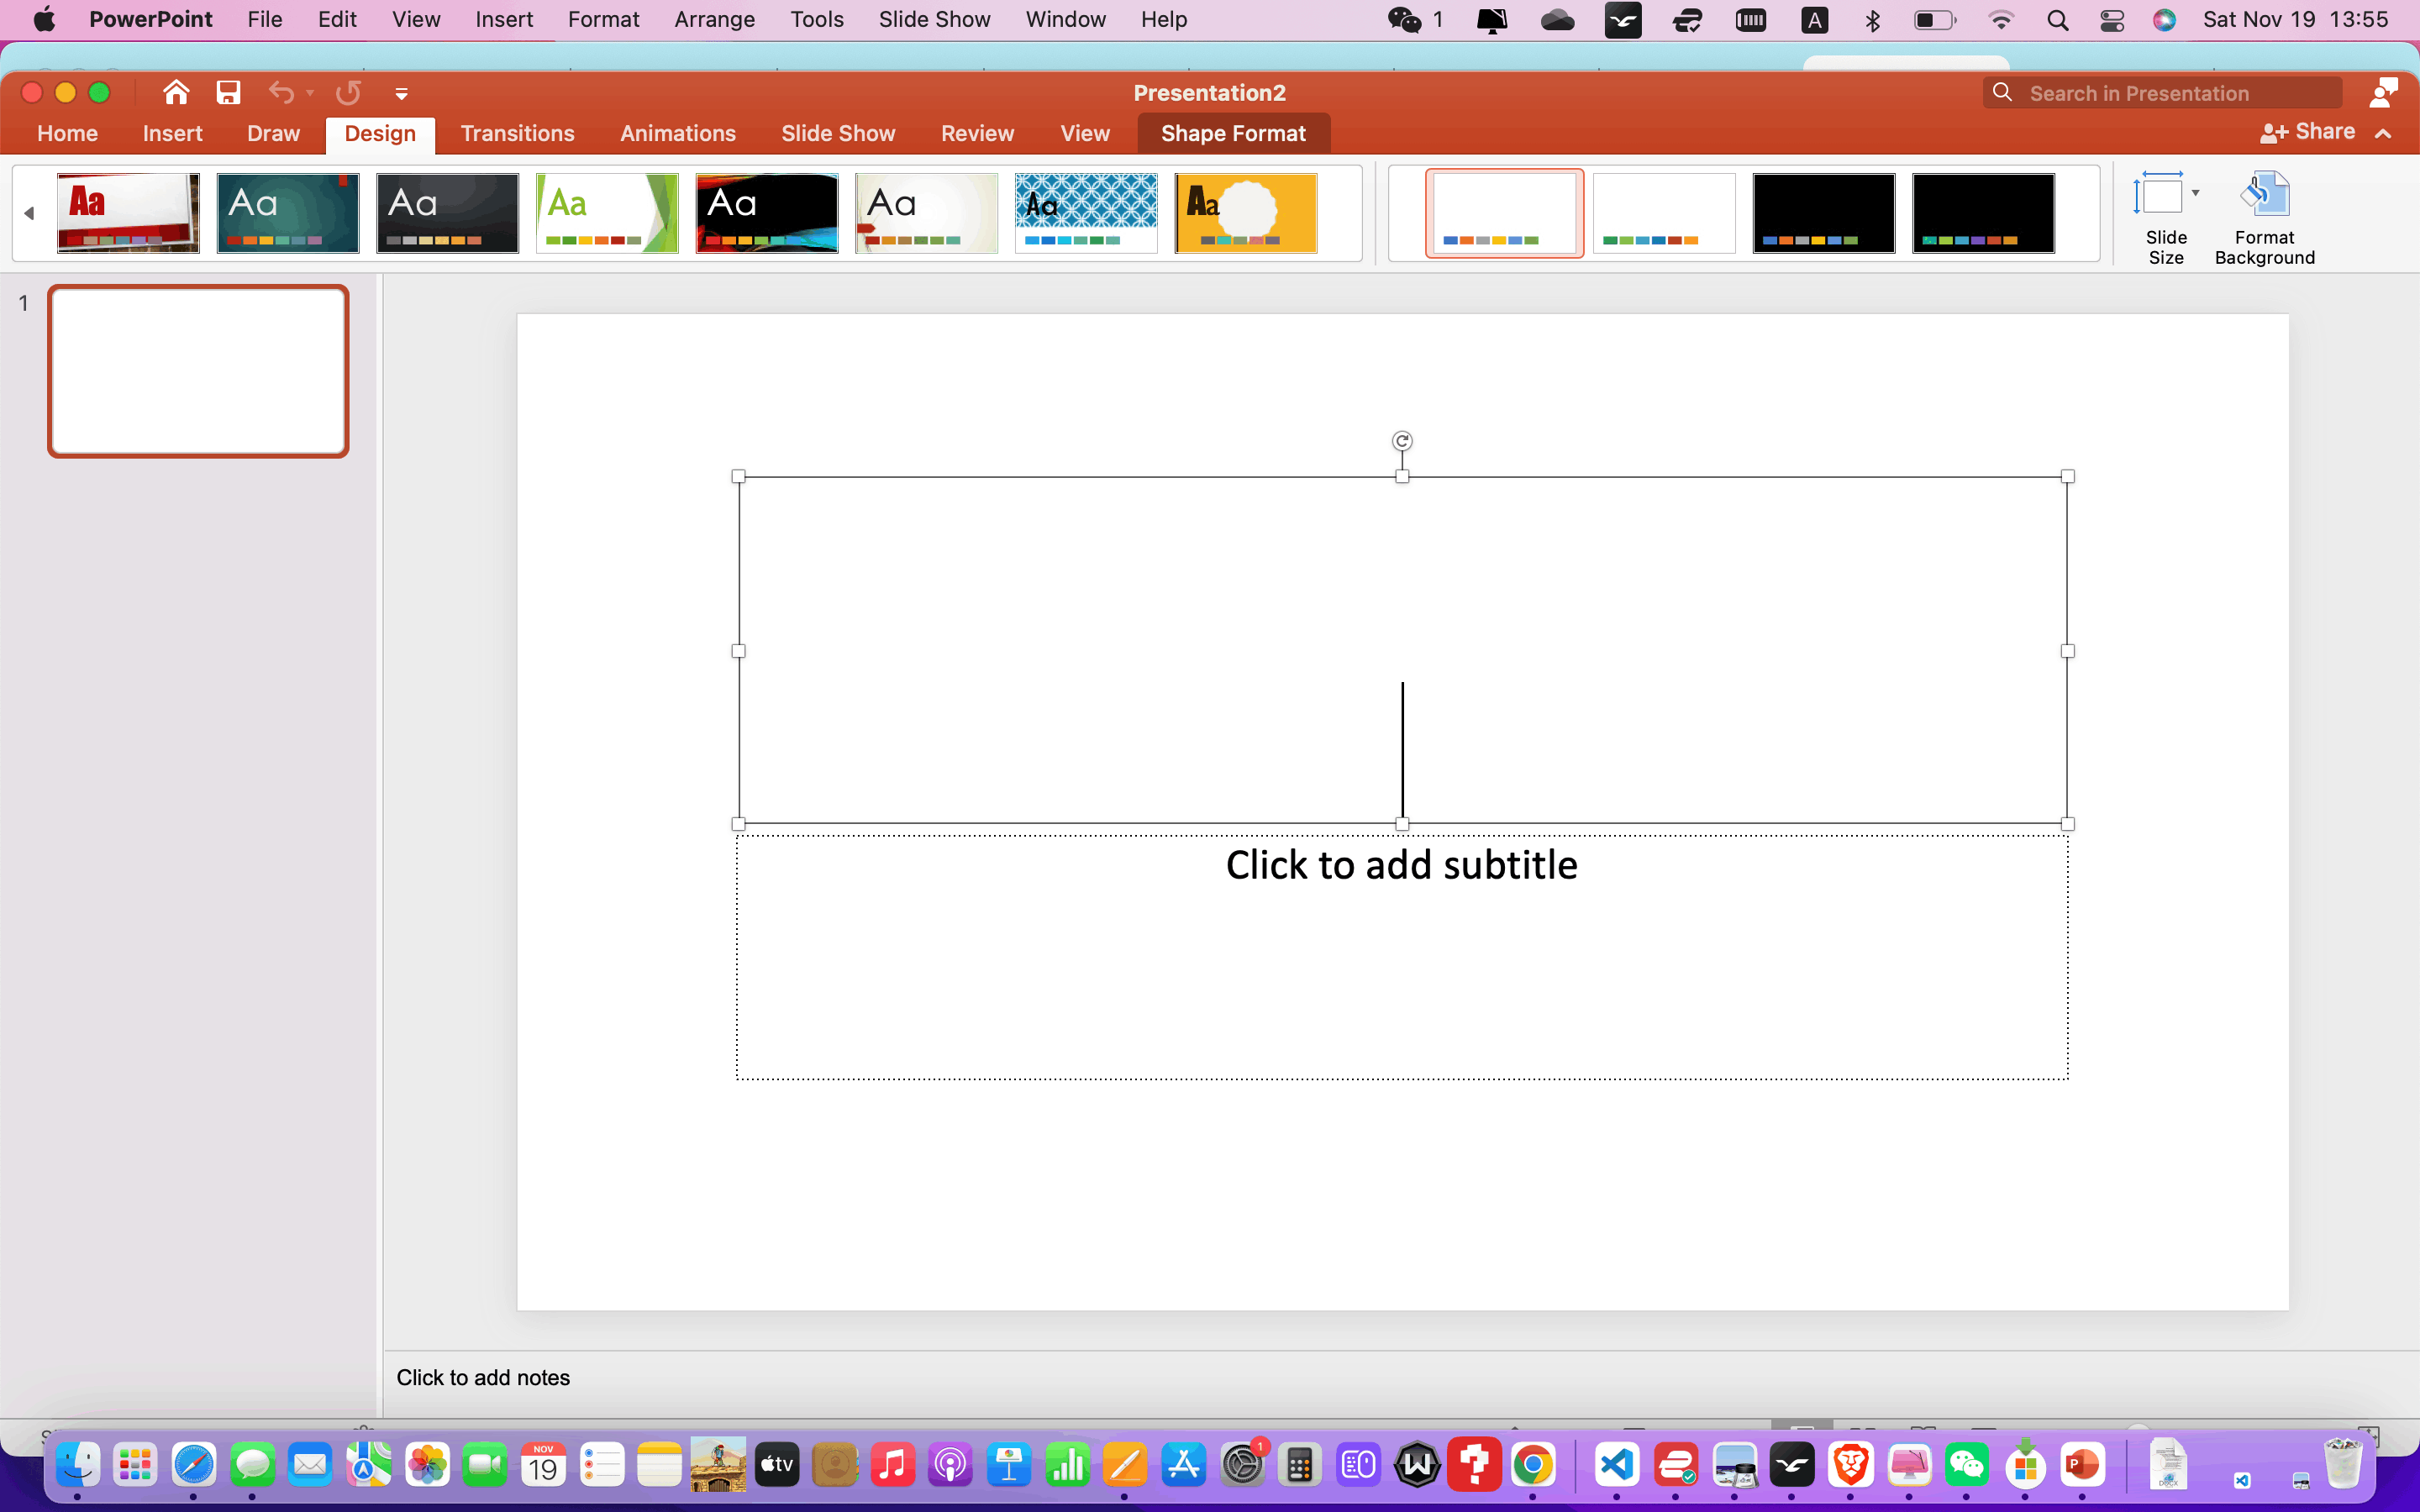2420x1512 pixels.
Task: Click to add subtitle placeholder
Action: point(1402,957)
